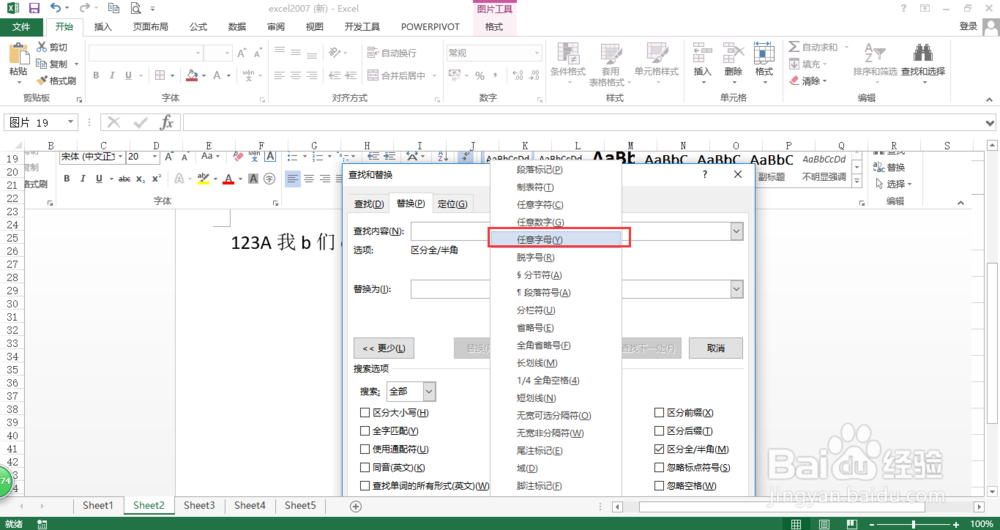The image size is (1000, 530).
Task: Cut the selection with the scissors icon
Action: [52, 47]
